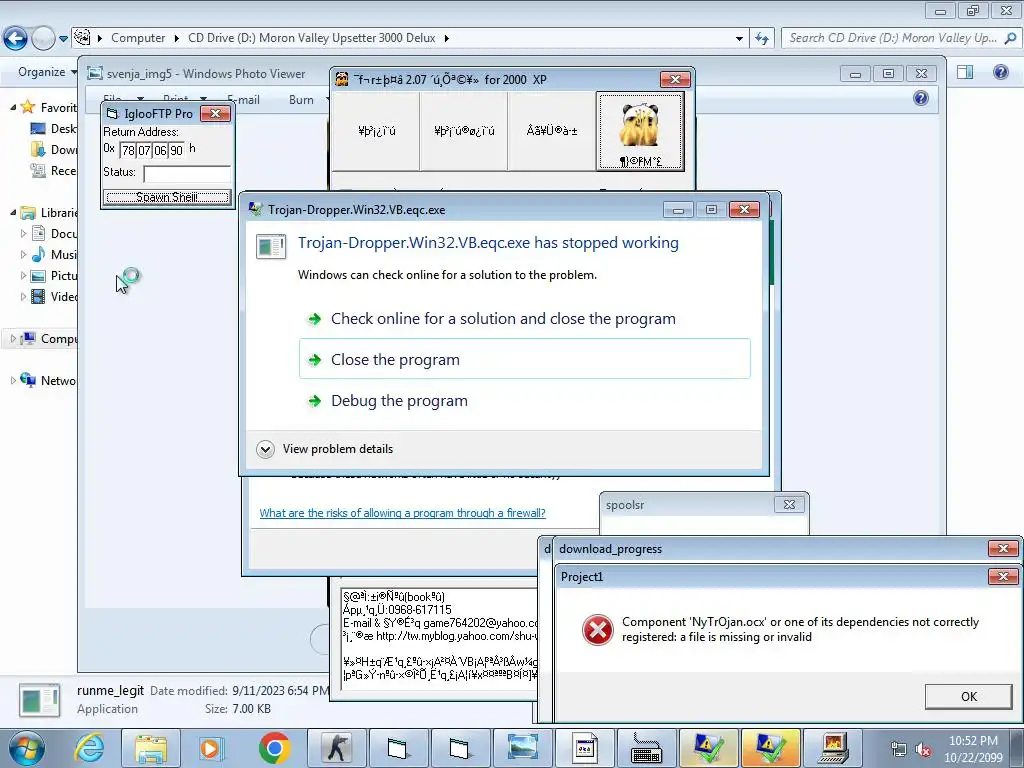The image size is (1024, 768).
Task: Expand the Network tree node
Action: [13, 380]
